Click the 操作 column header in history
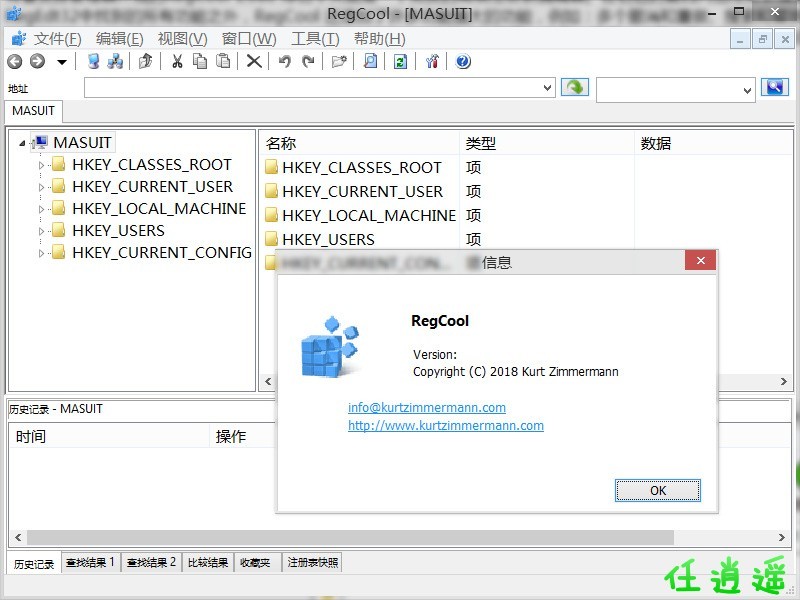The height and width of the screenshot is (600, 800). point(243,436)
